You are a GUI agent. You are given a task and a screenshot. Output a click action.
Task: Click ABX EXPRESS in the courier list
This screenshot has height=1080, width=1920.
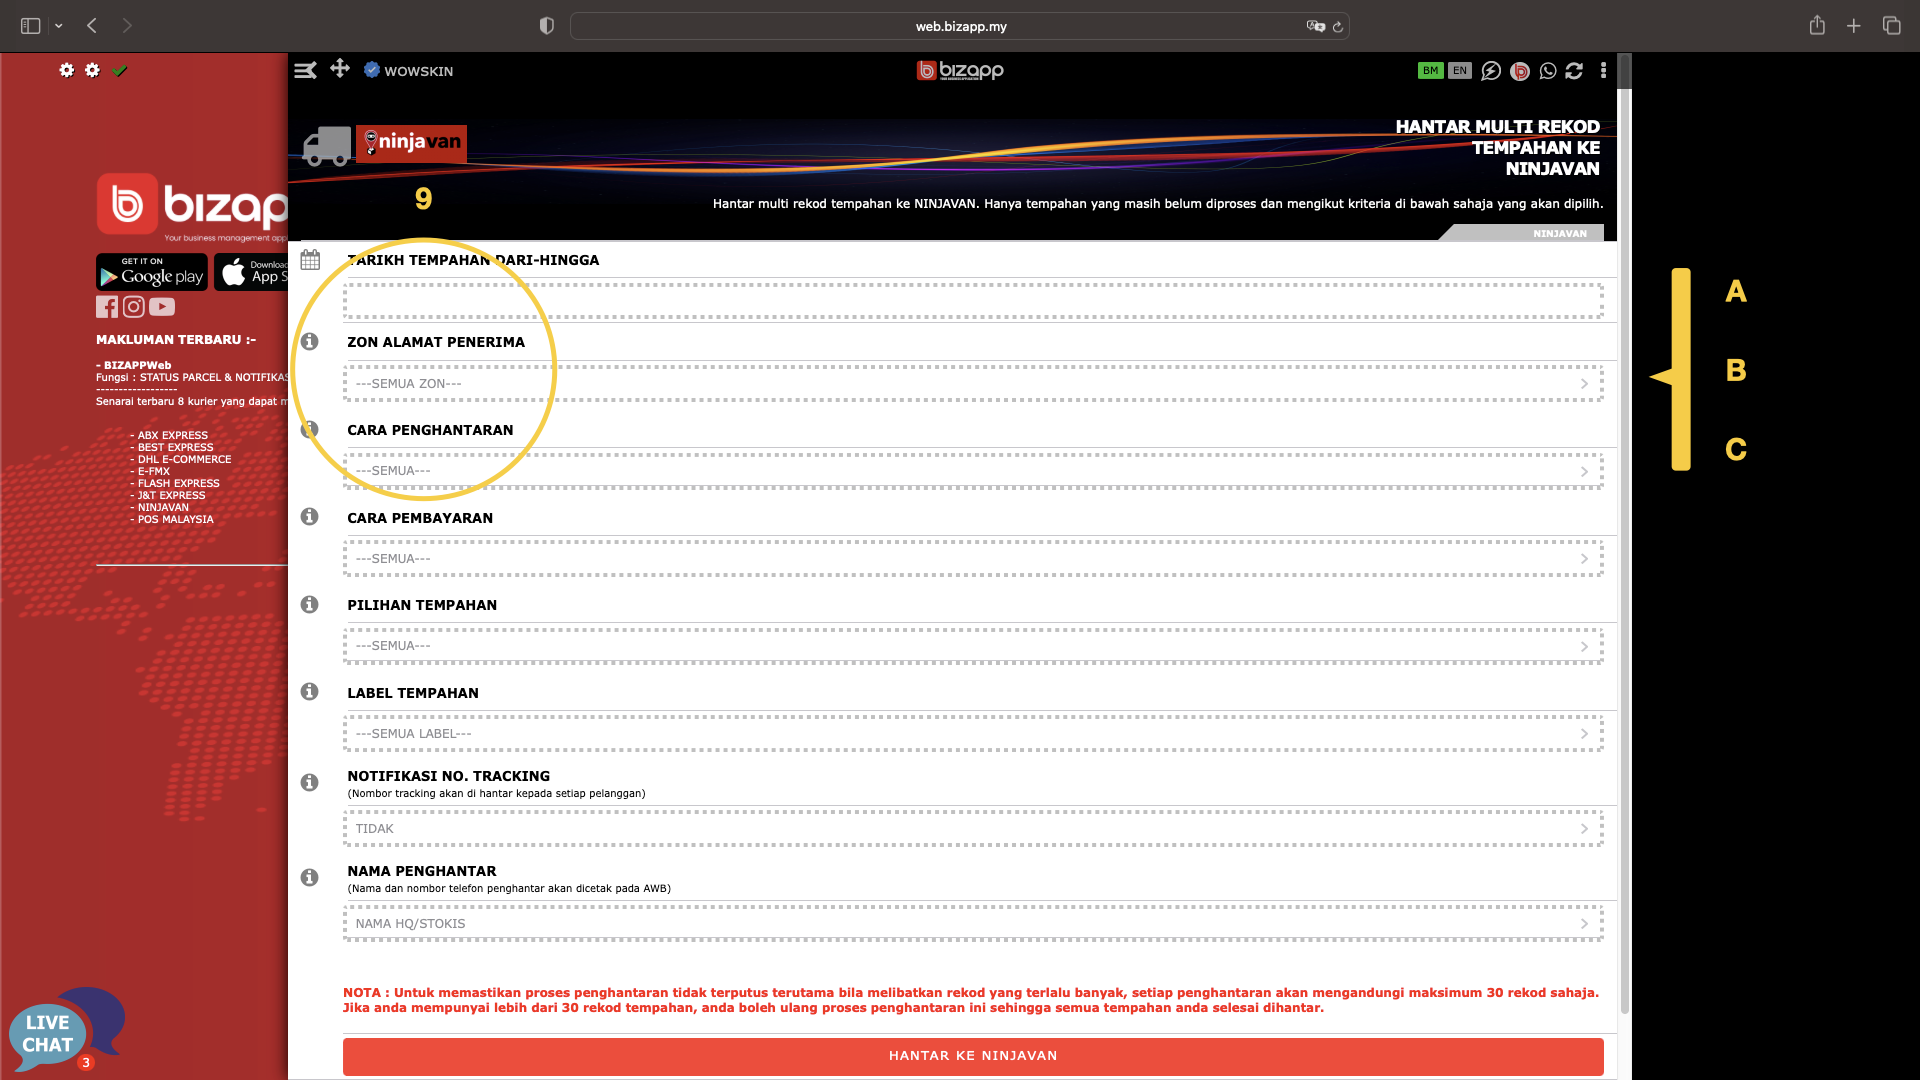click(173, 436)
